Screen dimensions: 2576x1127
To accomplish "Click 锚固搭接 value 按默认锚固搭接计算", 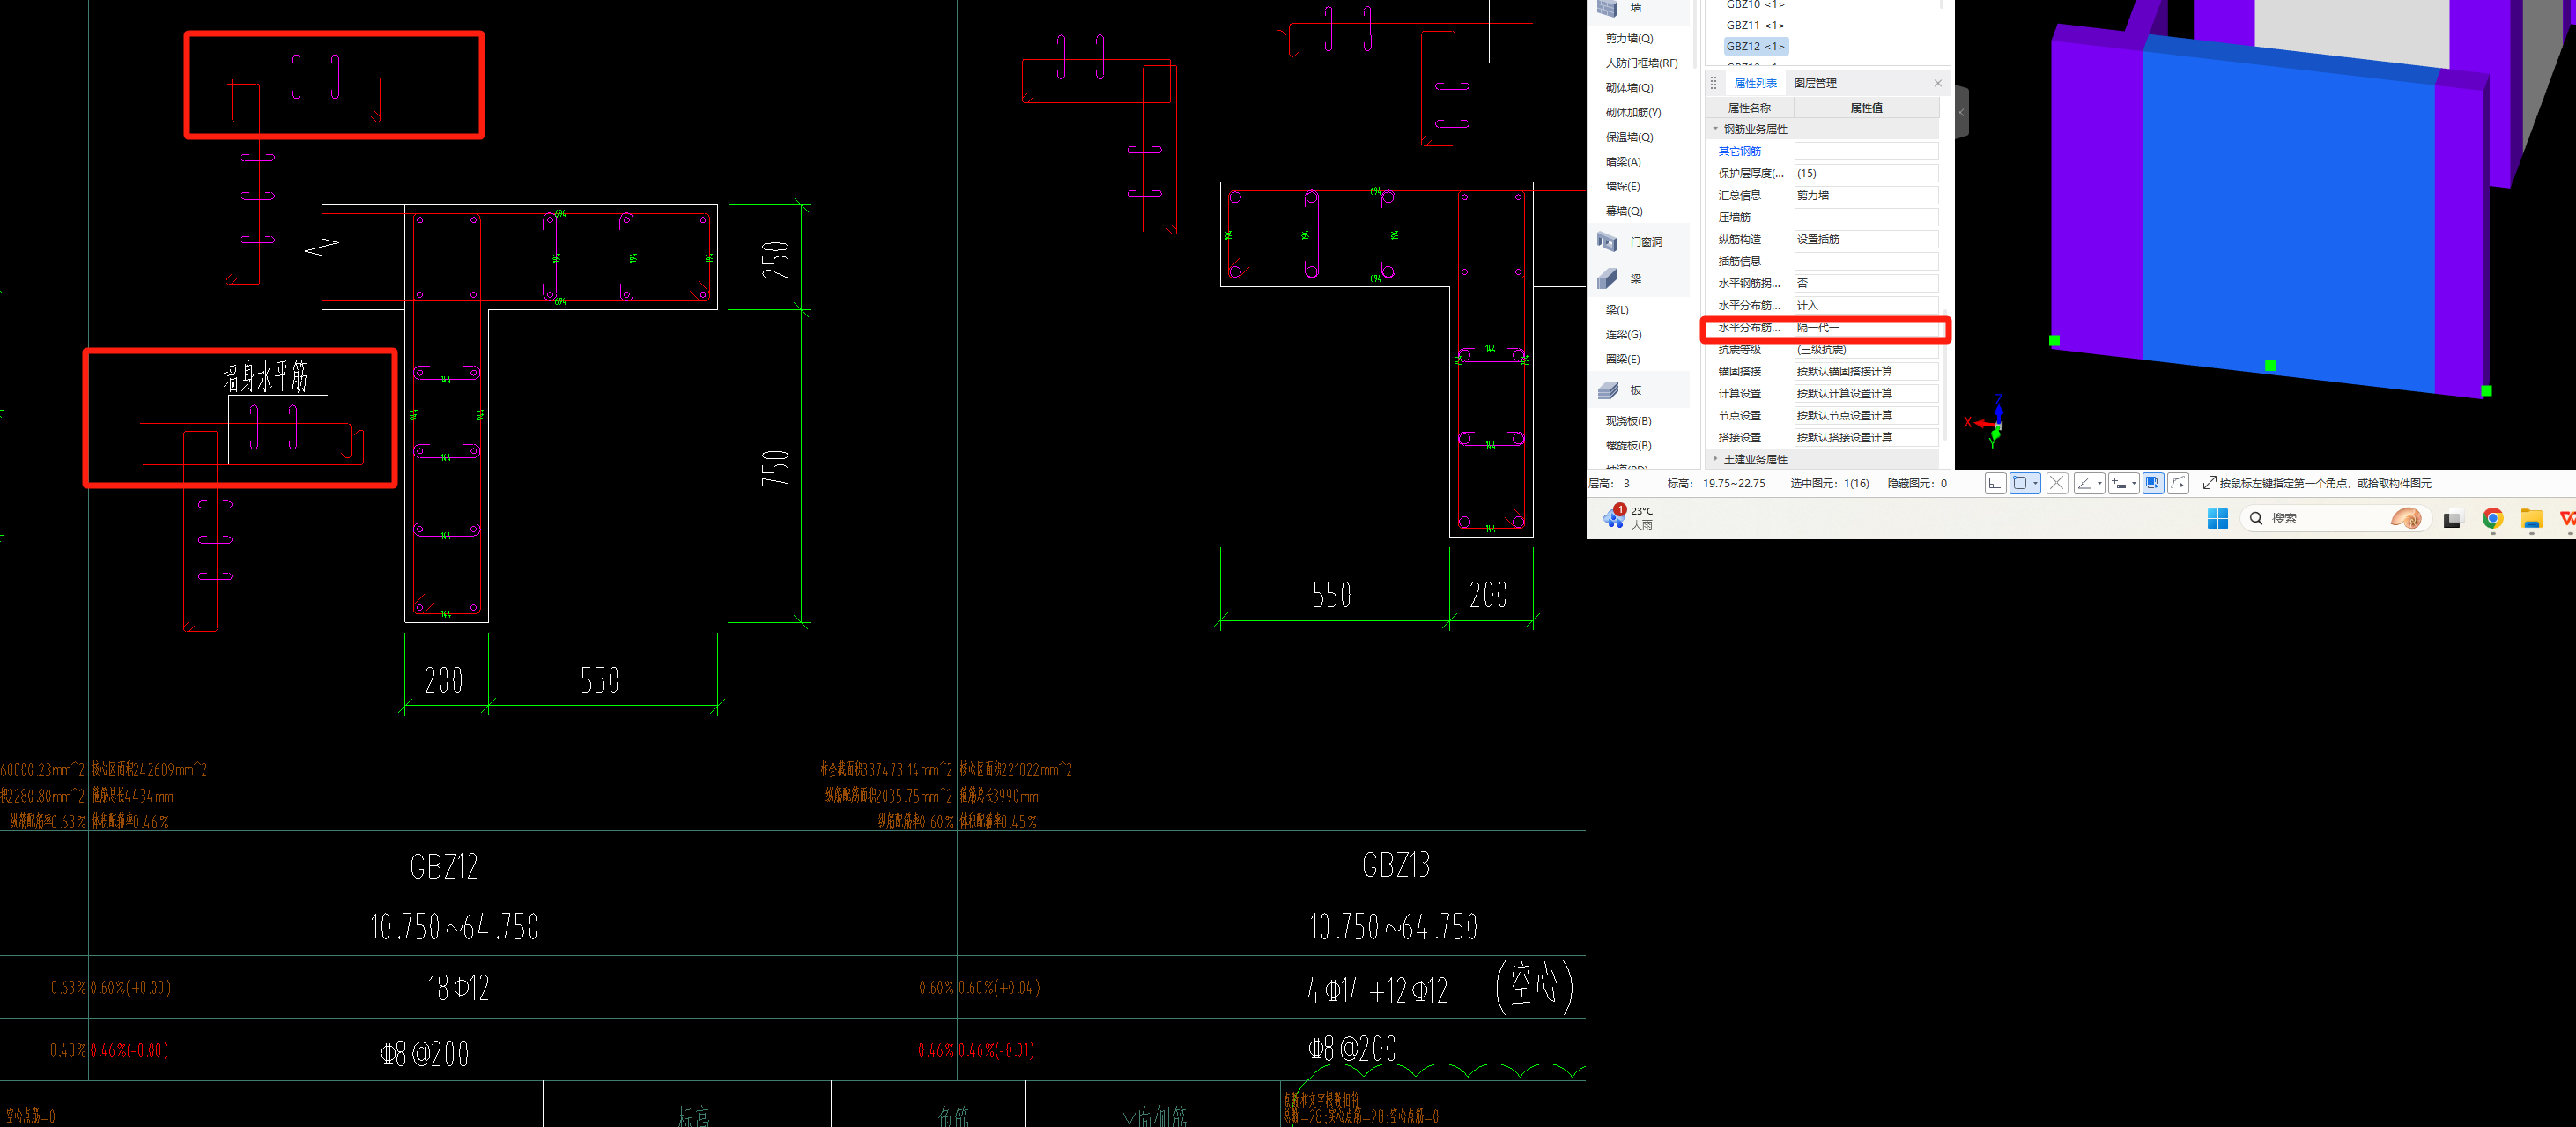I will coord(1866,371).
